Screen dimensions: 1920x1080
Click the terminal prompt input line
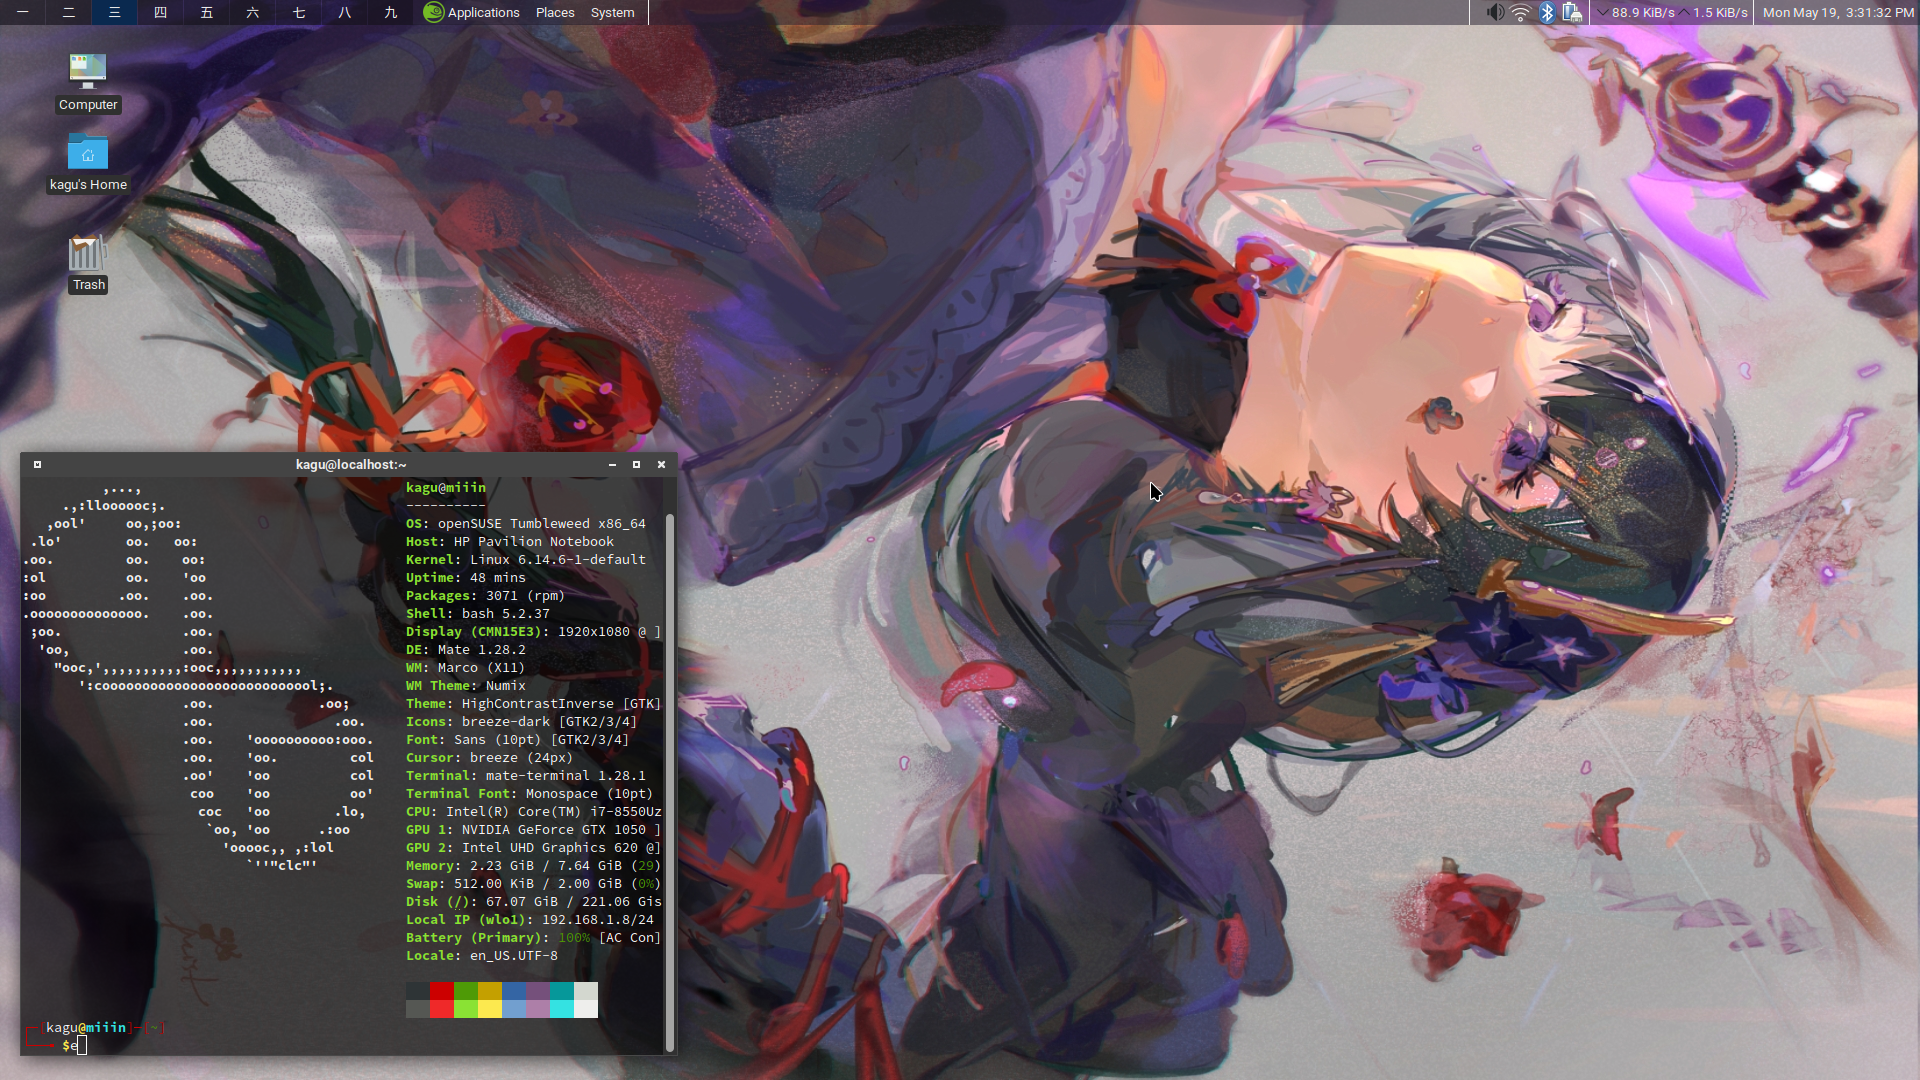click(344, 1045)
